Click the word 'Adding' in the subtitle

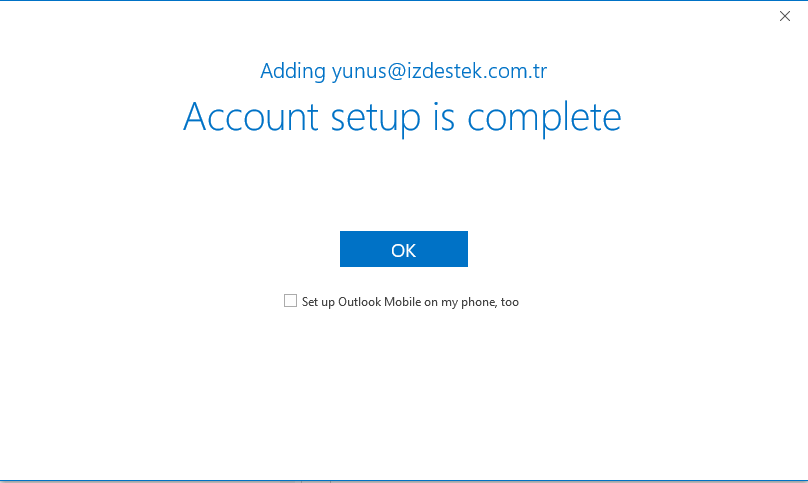coord(293,71)
